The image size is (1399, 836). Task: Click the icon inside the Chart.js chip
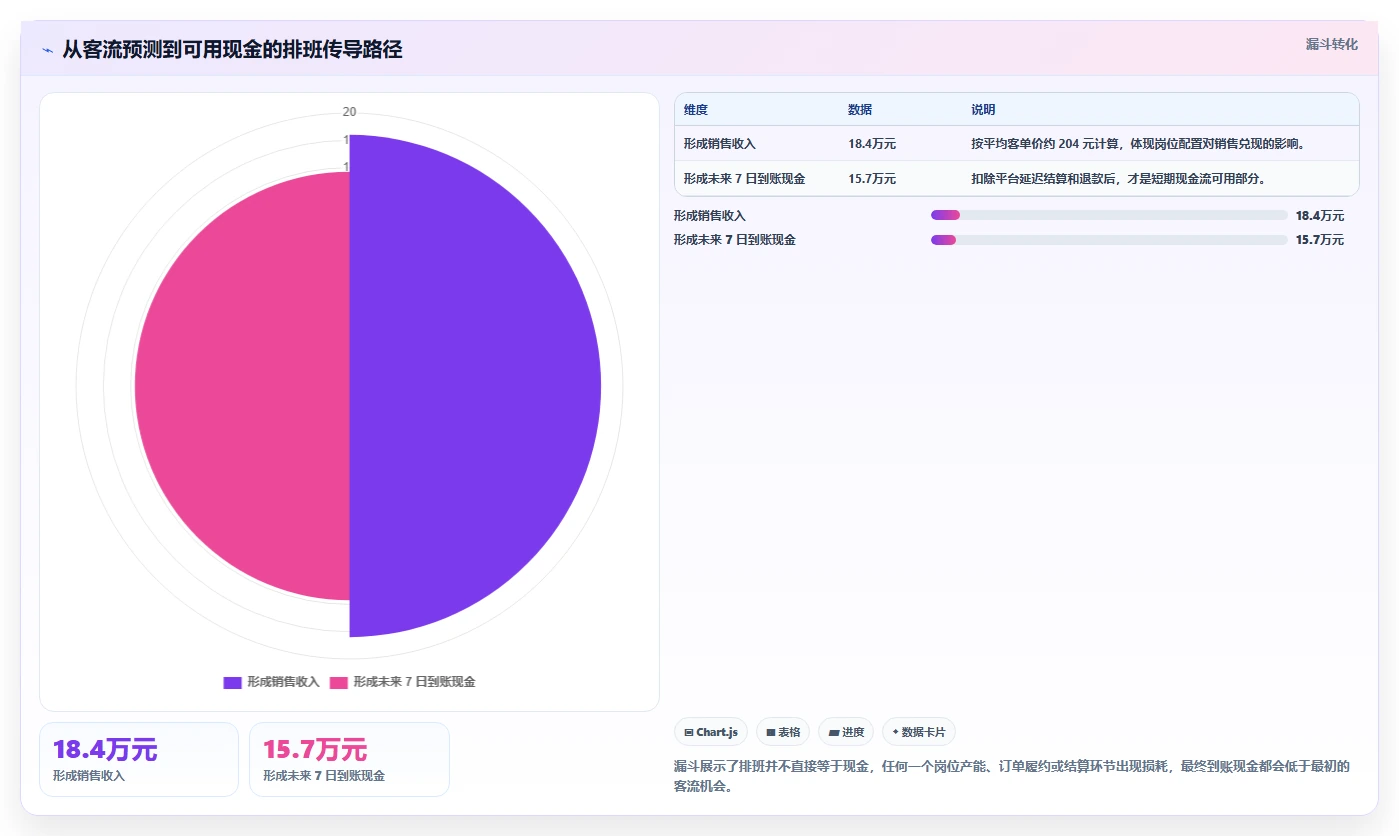tap(689, 732)
